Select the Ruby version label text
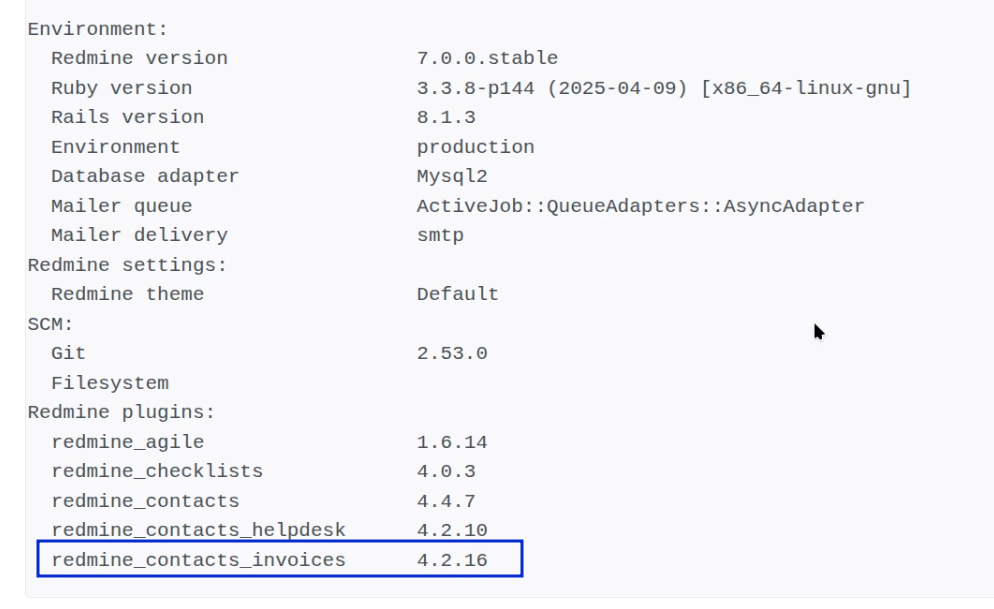Viewport: 994px width, 609px height. coord(122,88)
